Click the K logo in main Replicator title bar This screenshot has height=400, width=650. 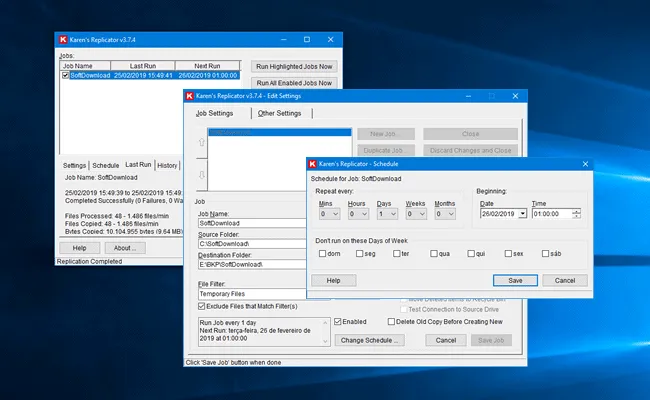(x=63, y=40)
